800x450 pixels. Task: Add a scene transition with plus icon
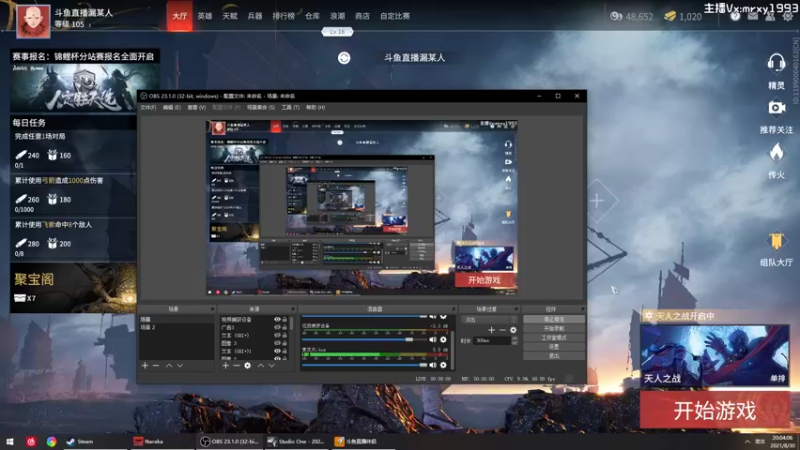[x=491, y=330]
